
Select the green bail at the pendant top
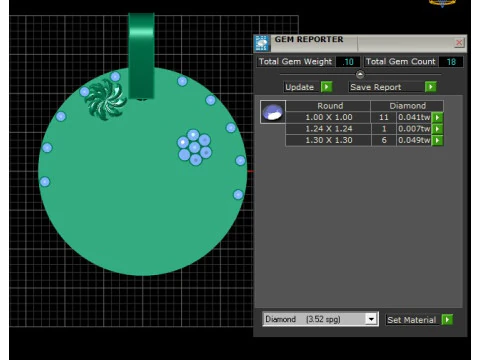point(141,56)
